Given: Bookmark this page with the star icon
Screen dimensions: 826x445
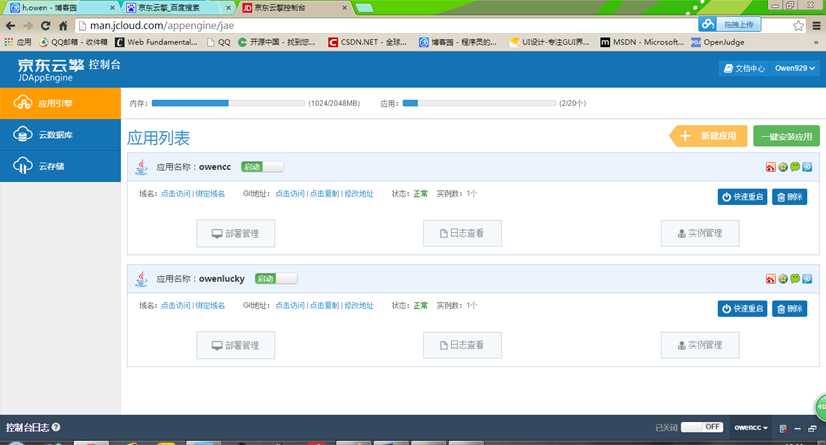Looking at the screenshot, I should click(798, 25).
